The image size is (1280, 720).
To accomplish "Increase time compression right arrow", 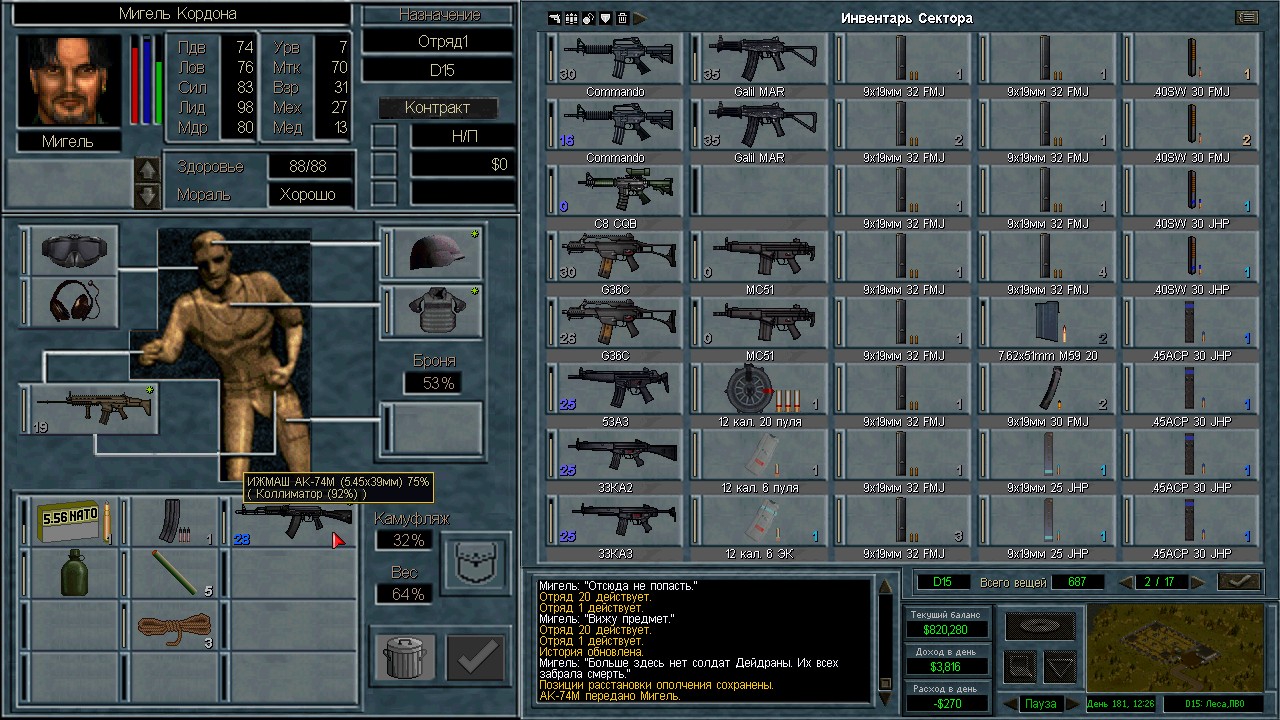I will pos(1072,703).
